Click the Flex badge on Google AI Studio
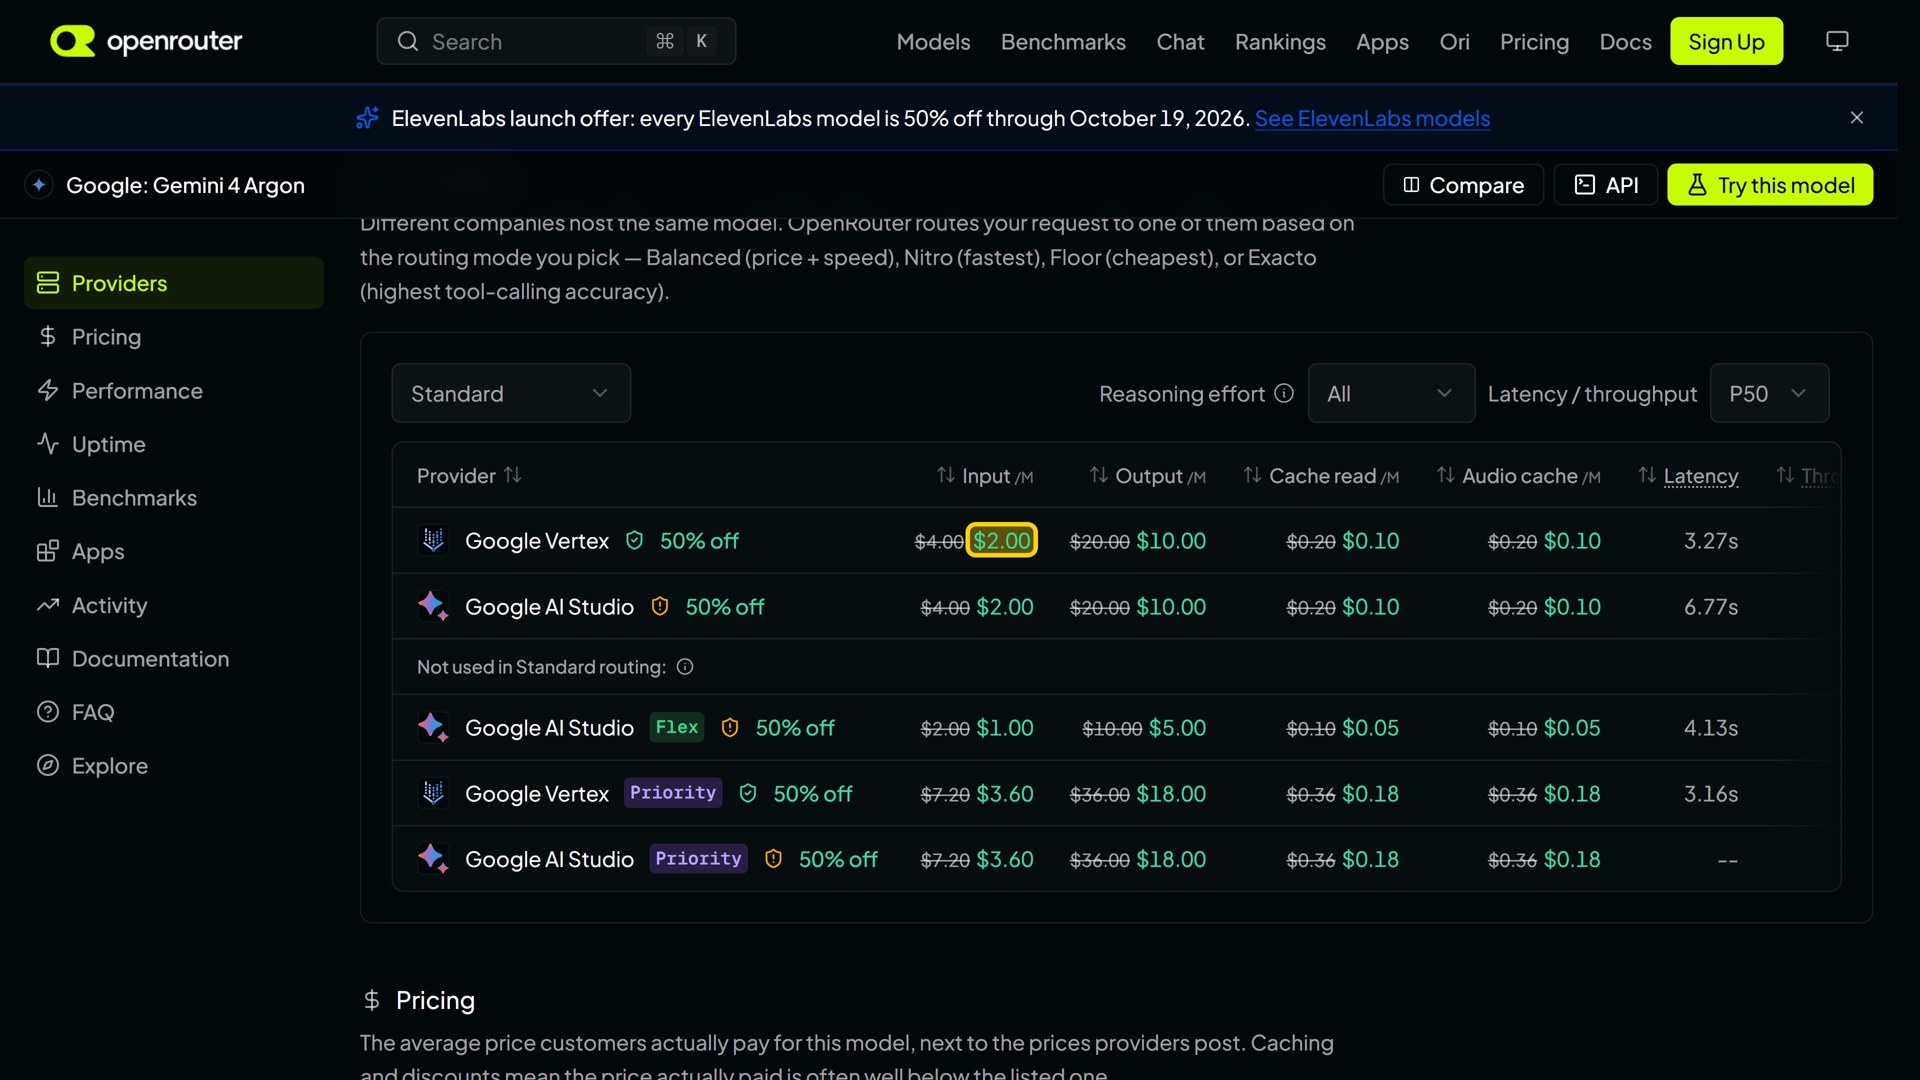The width and height of the screenshot is (1920, 1080). tap(677, 727)
